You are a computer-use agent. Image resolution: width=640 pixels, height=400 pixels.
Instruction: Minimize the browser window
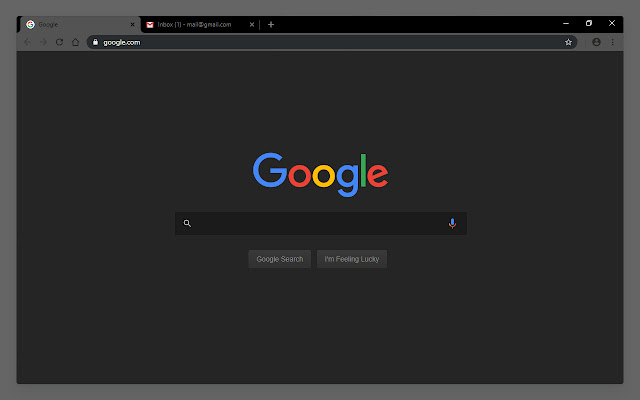(x=566, y=24)
